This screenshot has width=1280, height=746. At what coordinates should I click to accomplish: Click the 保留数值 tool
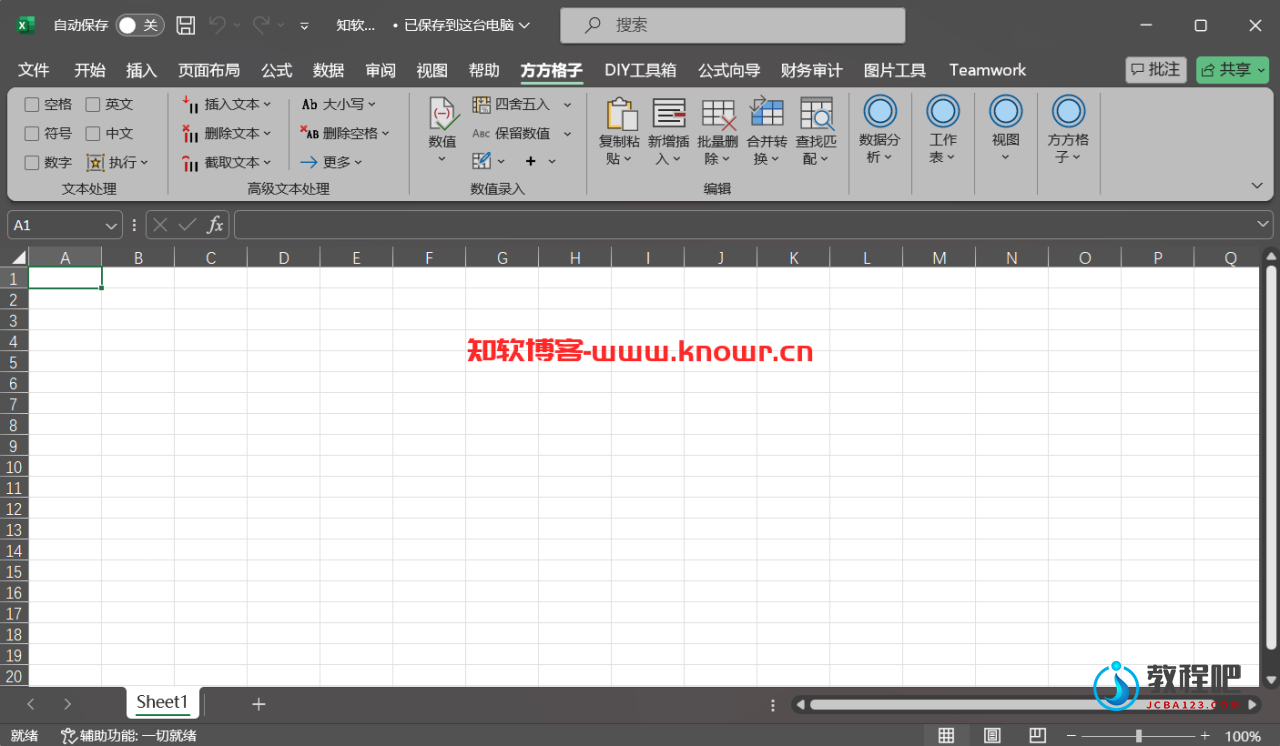pyautogui.click(x=511, y=133)
